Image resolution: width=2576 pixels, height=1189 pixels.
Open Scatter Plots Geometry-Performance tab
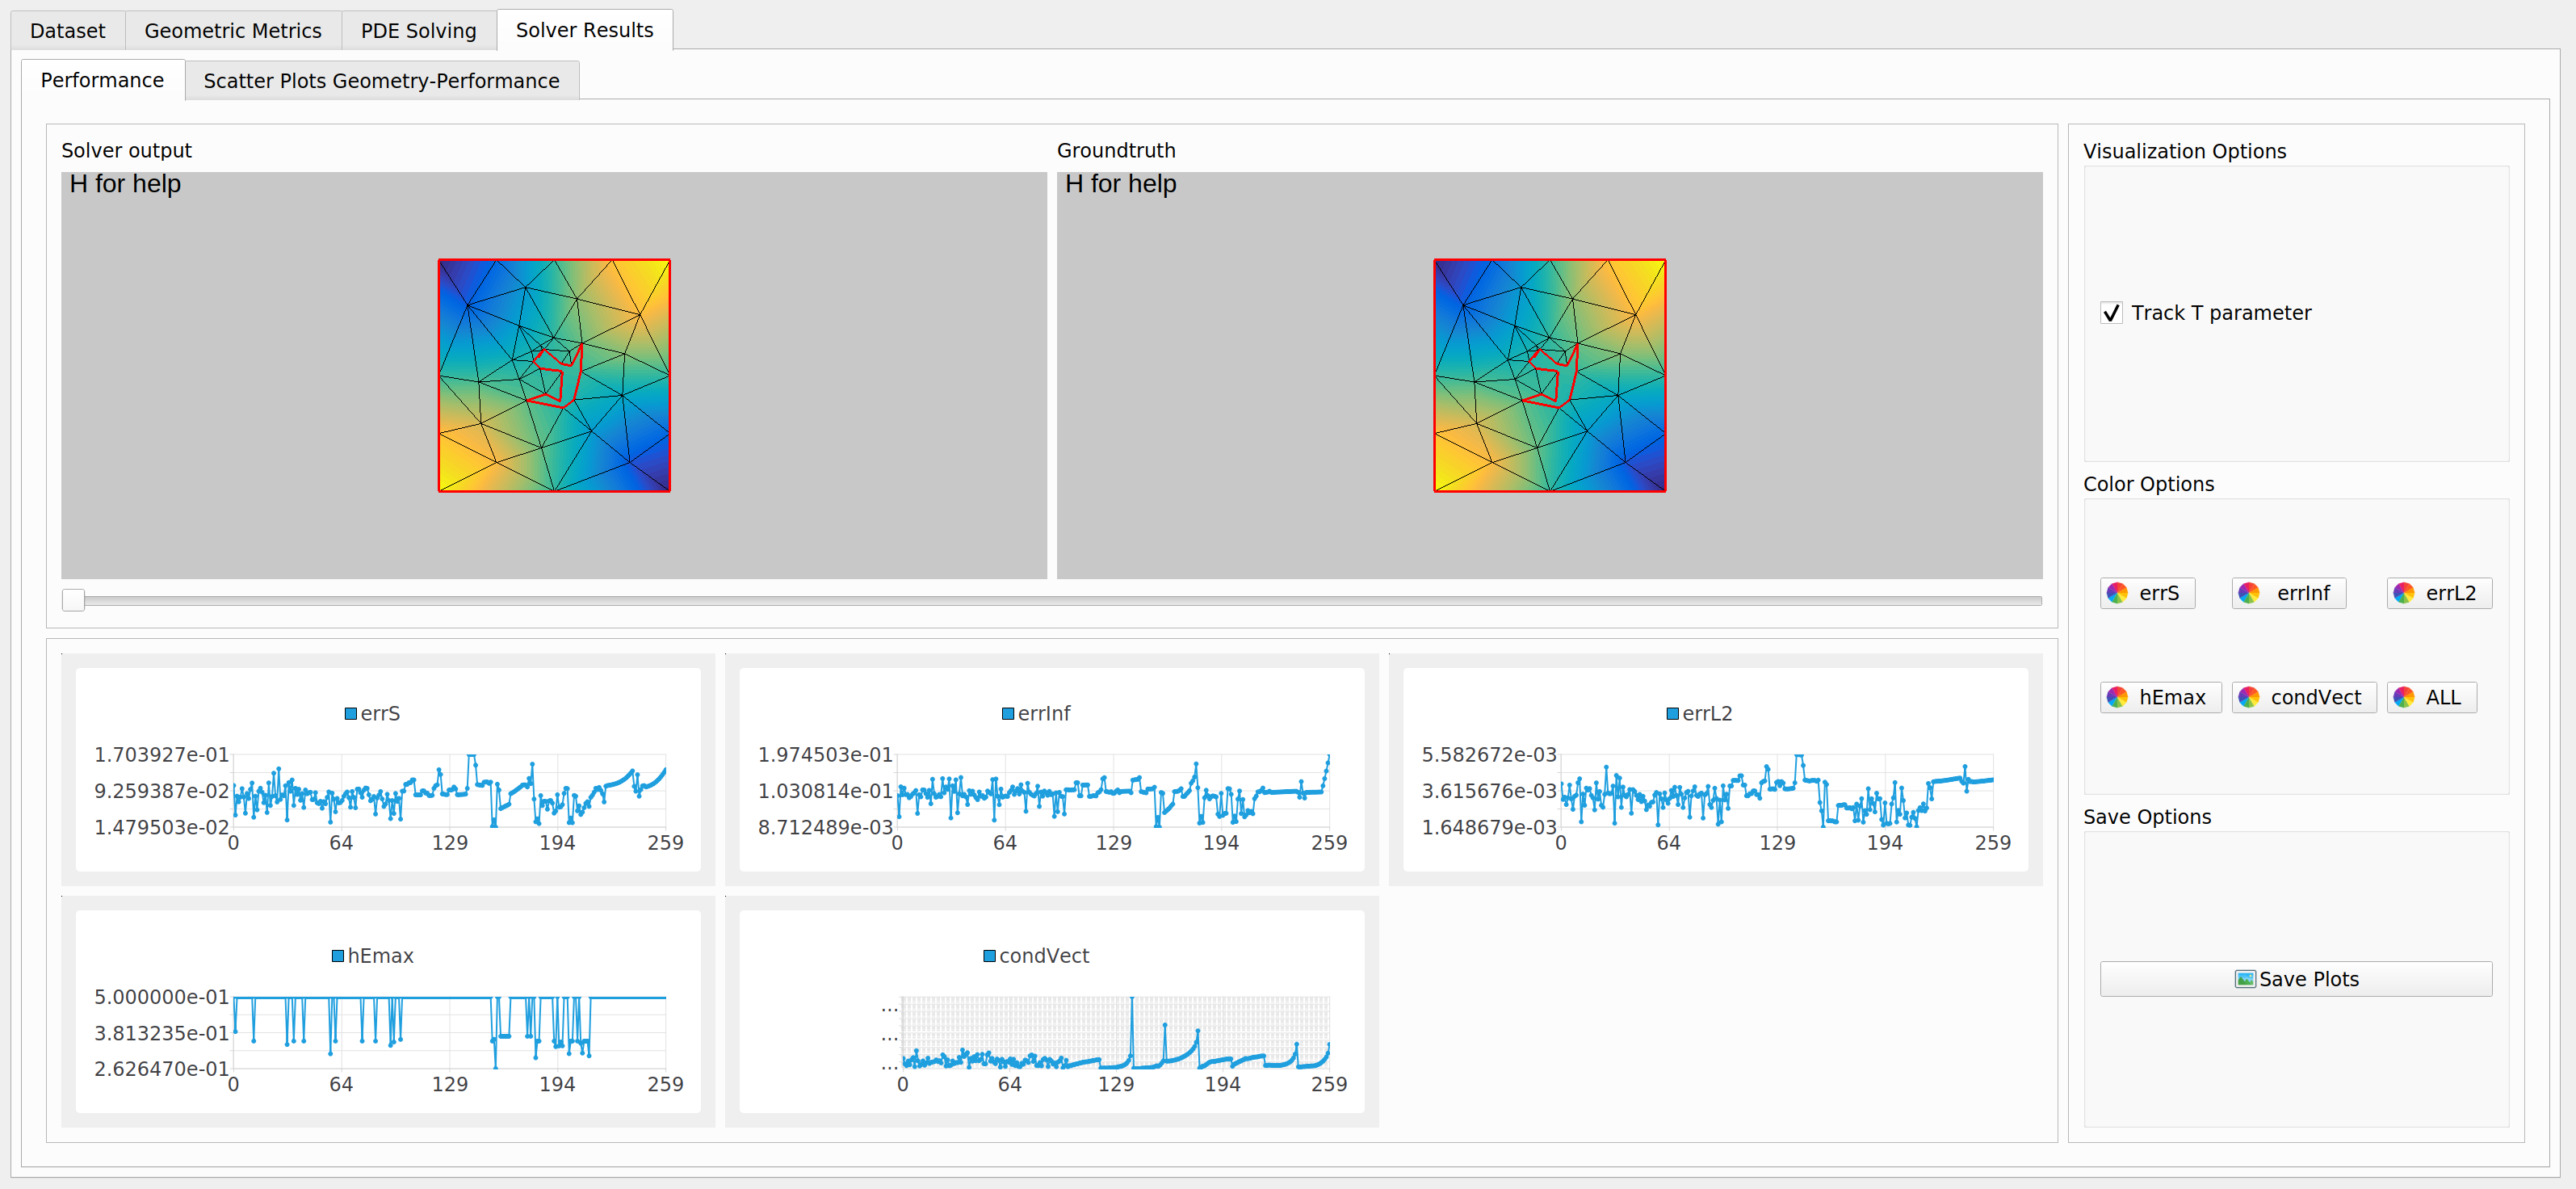381,80
